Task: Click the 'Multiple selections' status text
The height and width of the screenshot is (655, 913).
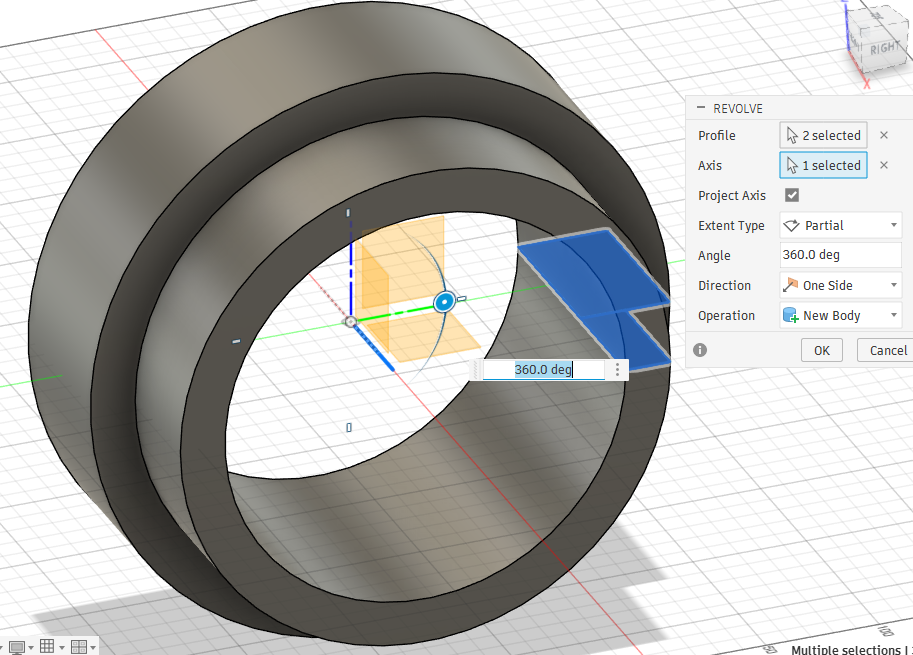Action: [845, 650]
